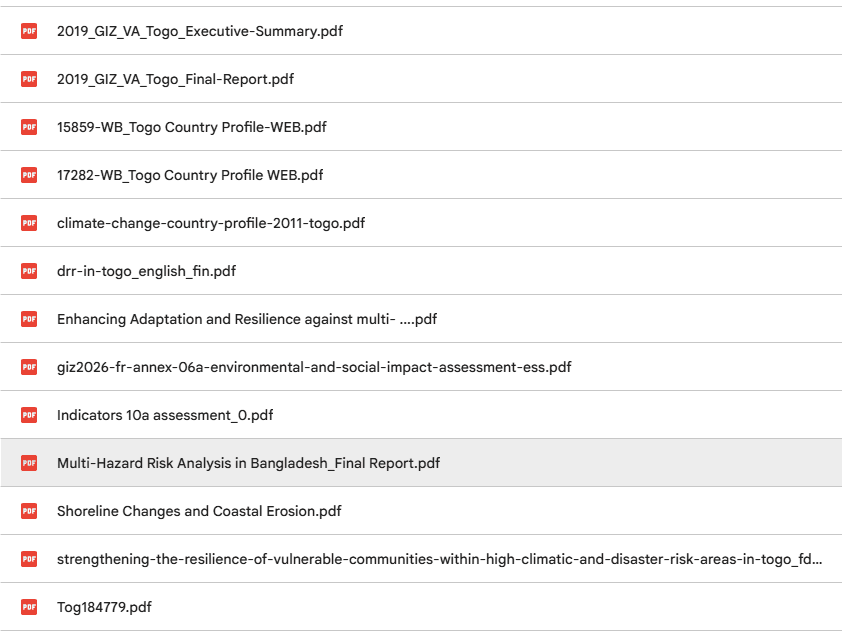Click PDF icon of Multi-Hazard Risk Analysis file
This screenshot has height=631, width=842.
29,463
